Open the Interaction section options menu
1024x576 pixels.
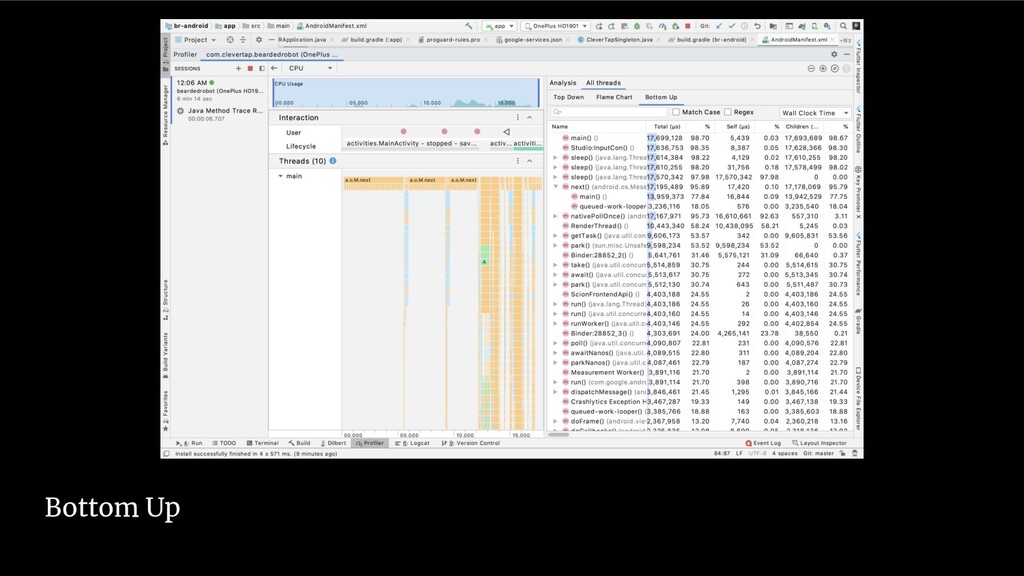click(518, 118)
